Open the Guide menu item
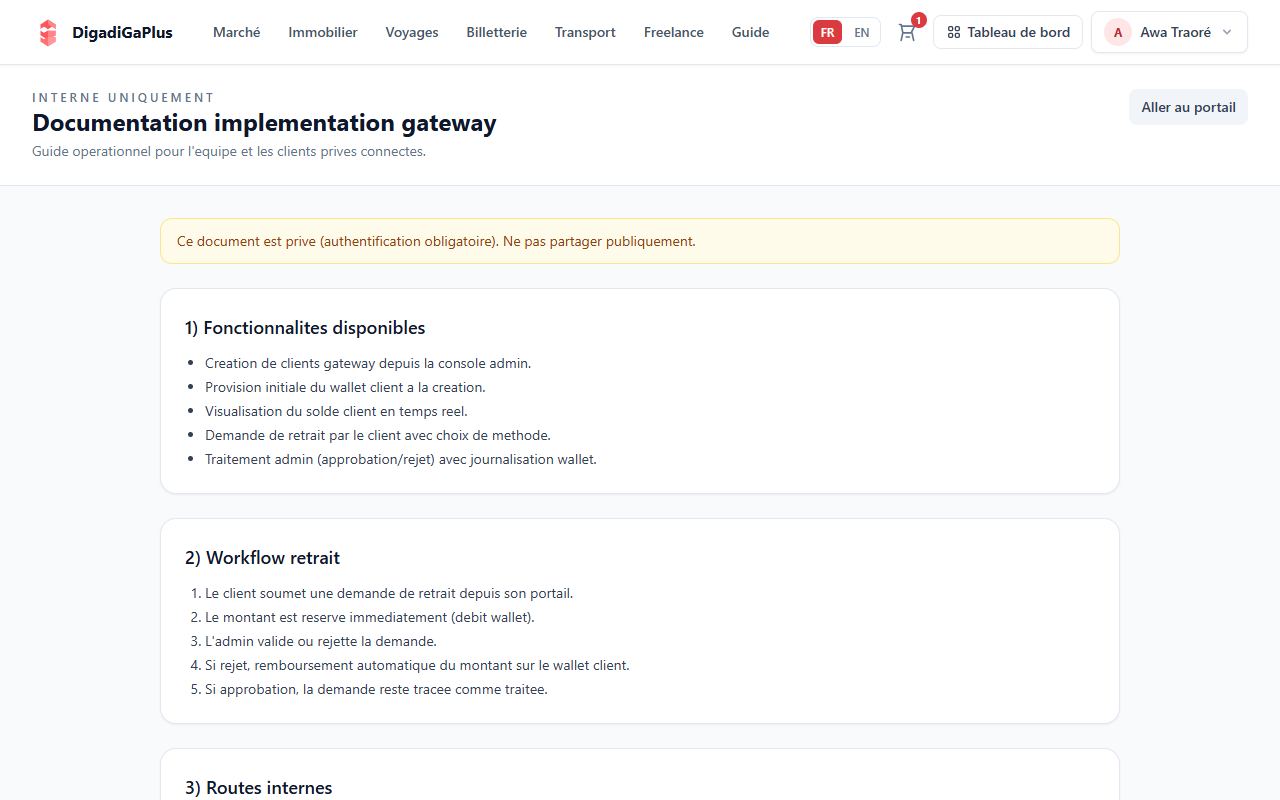The height and width of the screenshot is (800, 1280). (x=751, y=32)
